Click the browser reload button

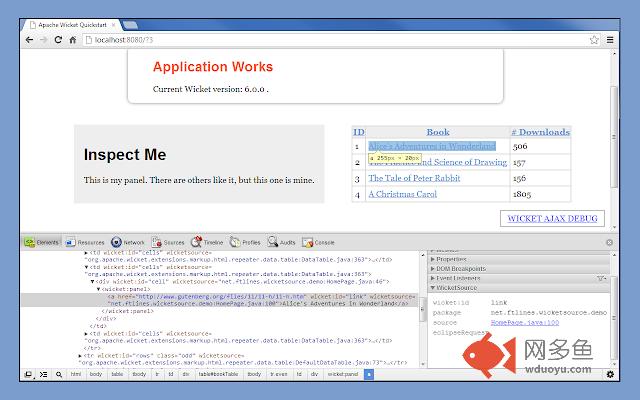(58, 39)
